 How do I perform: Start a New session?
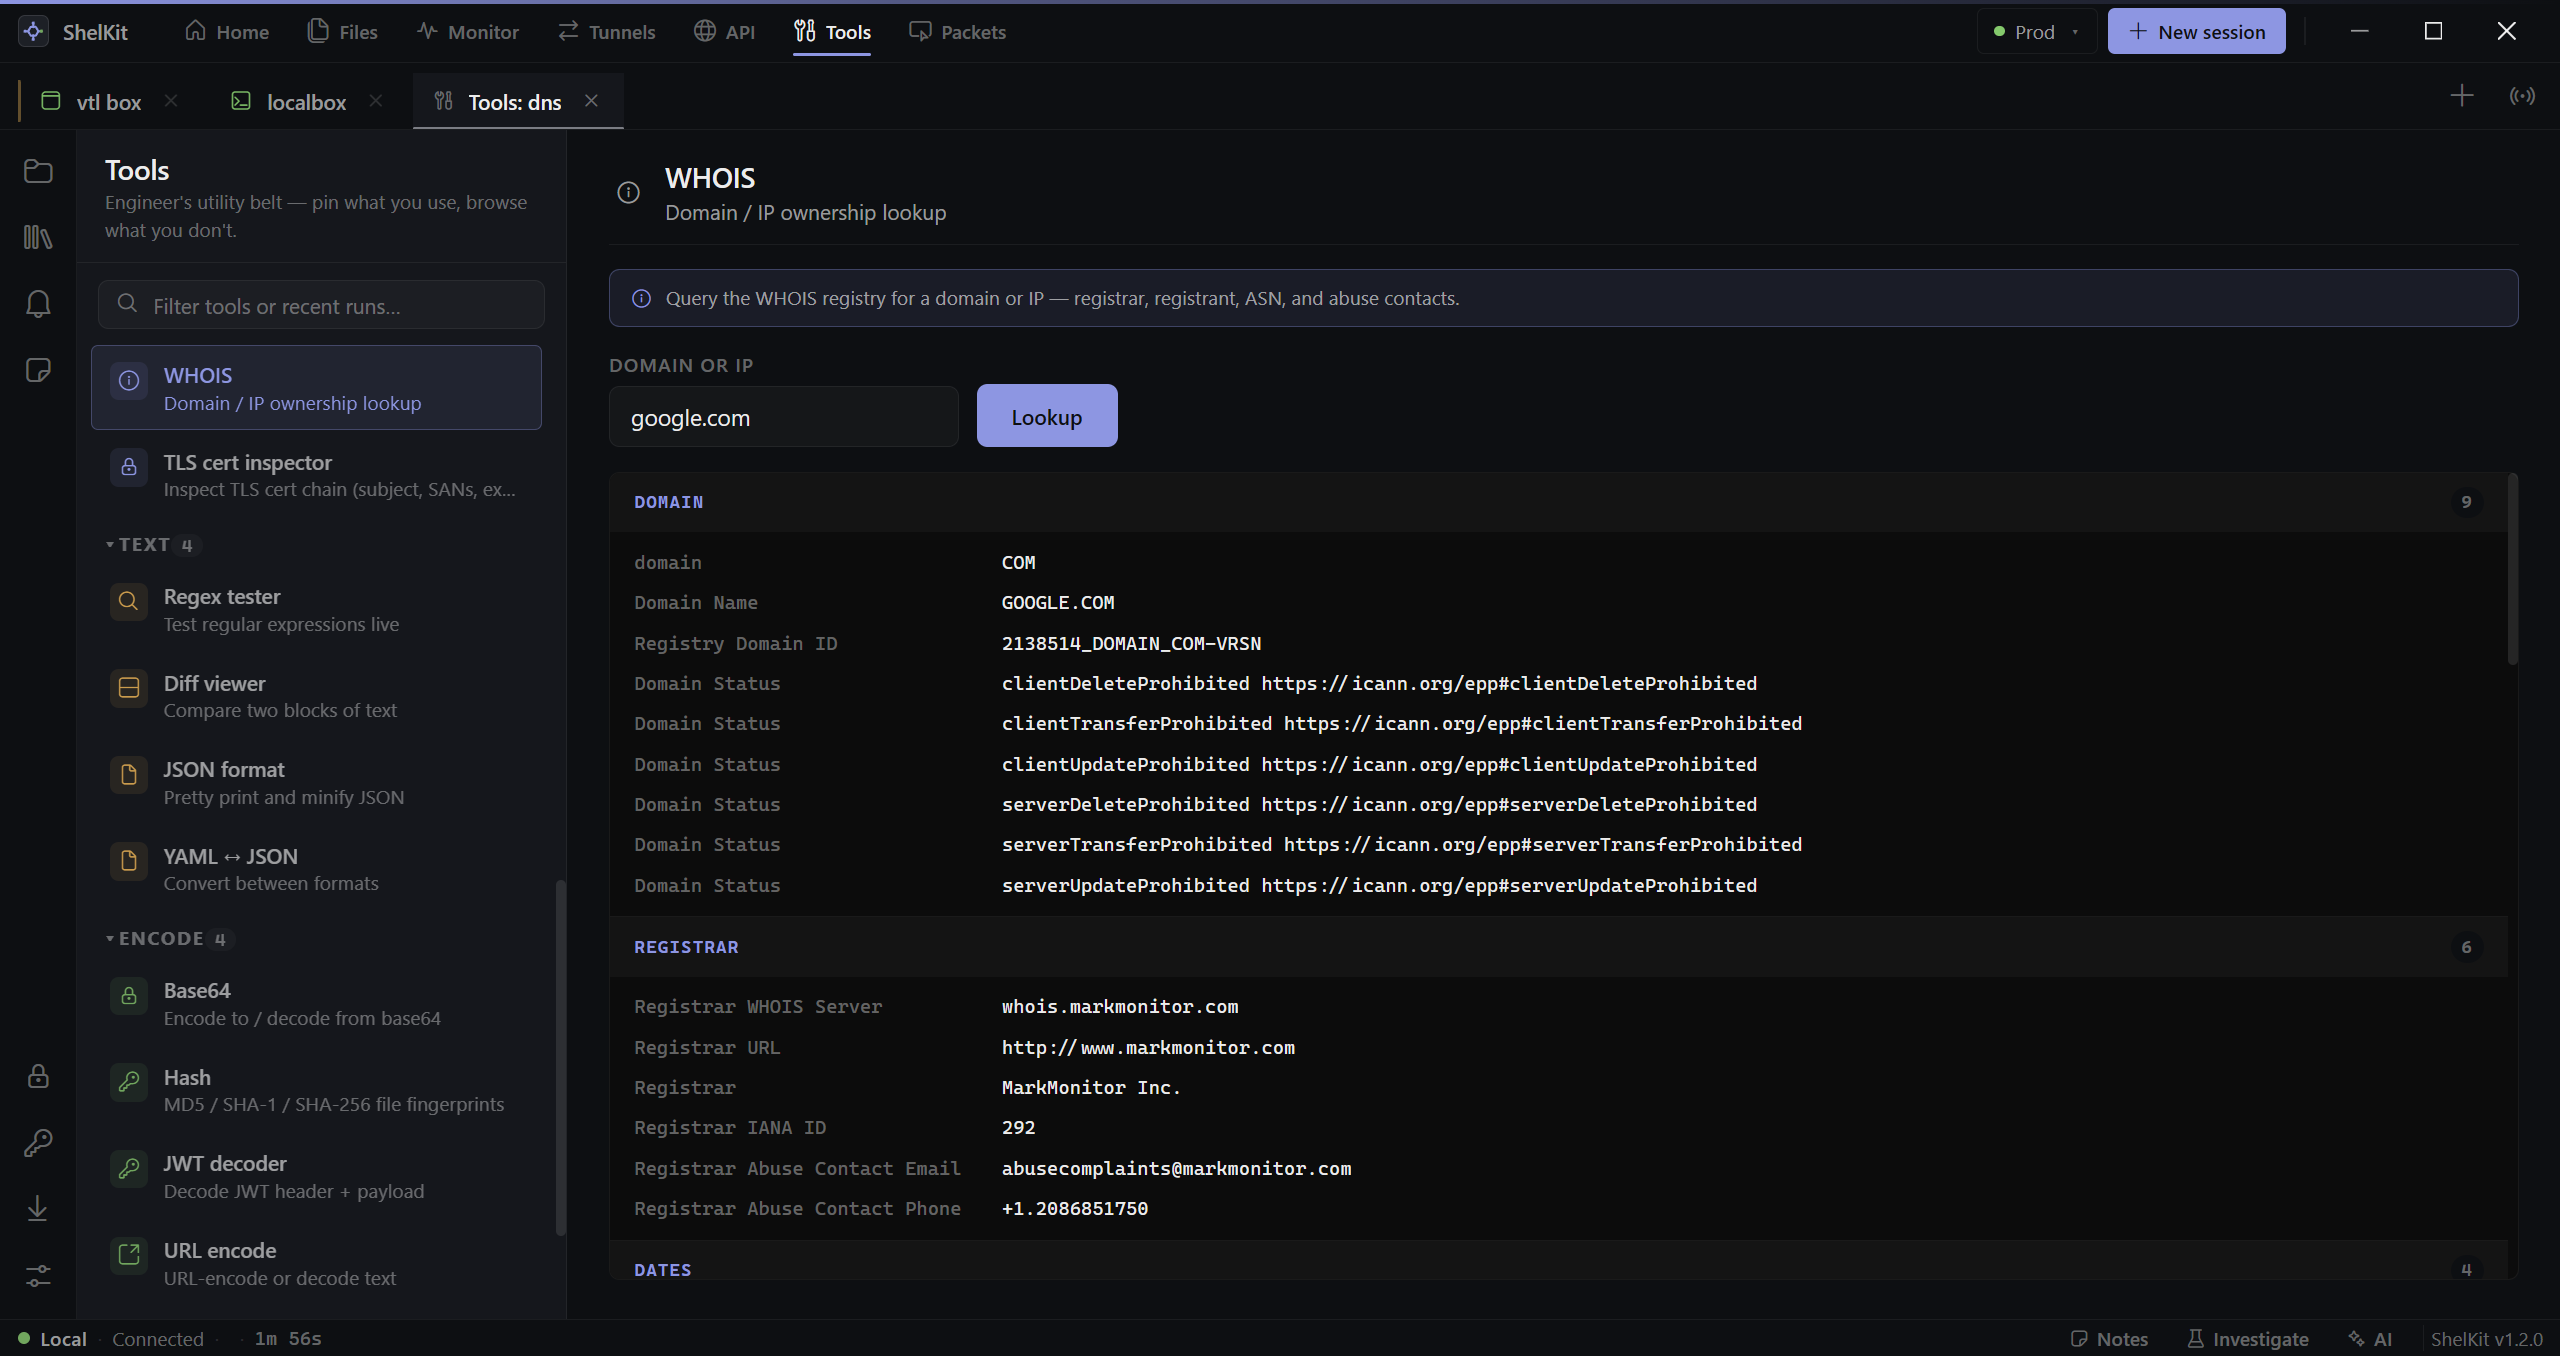pos(2196,32)
